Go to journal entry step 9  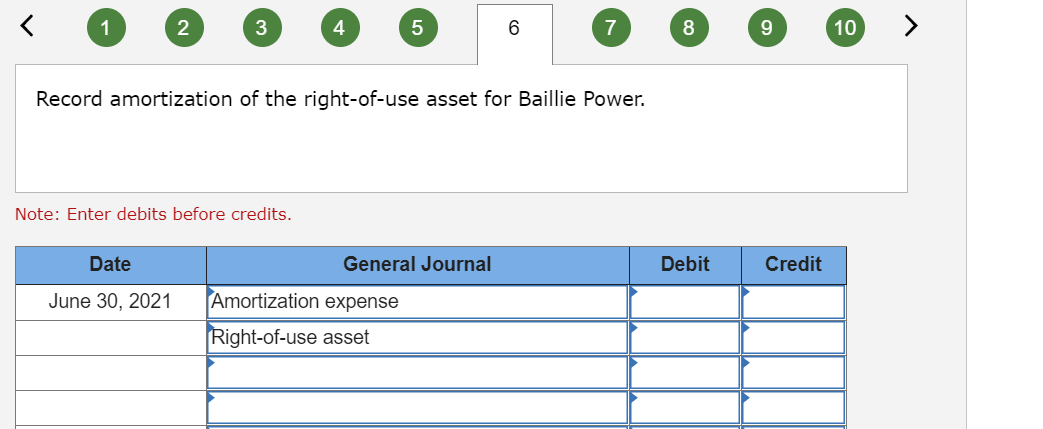766,28
